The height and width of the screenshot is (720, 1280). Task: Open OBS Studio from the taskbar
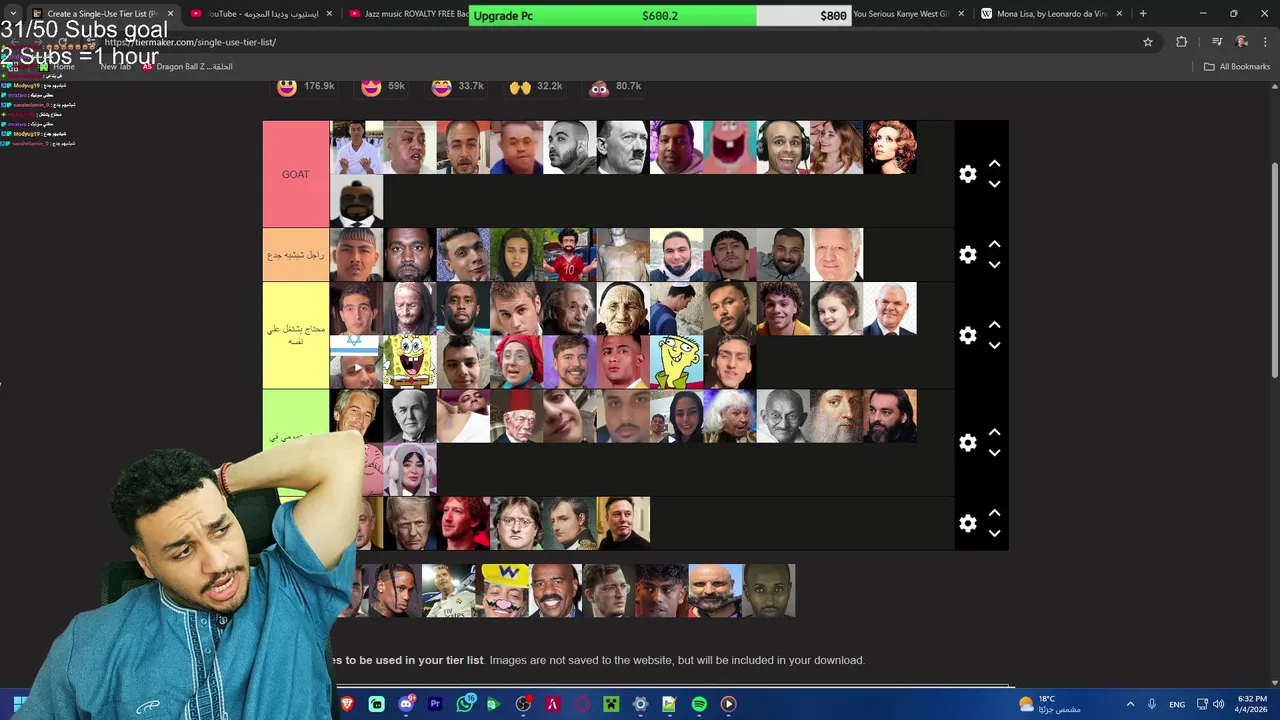(523, 704)
